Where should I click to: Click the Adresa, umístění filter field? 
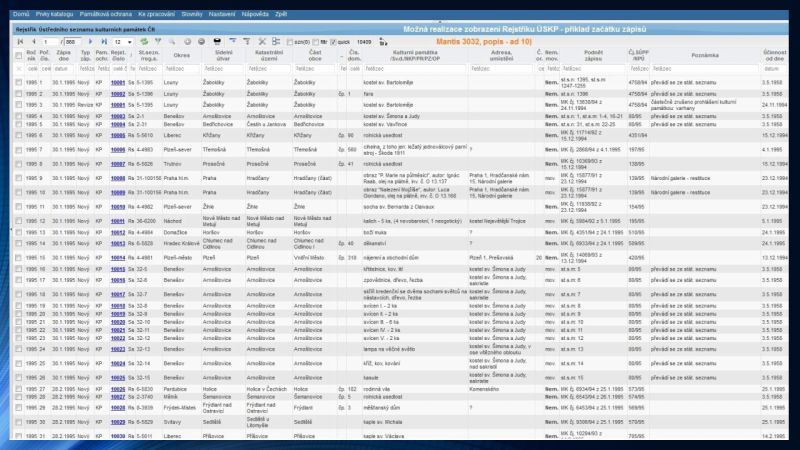point(501,68)
